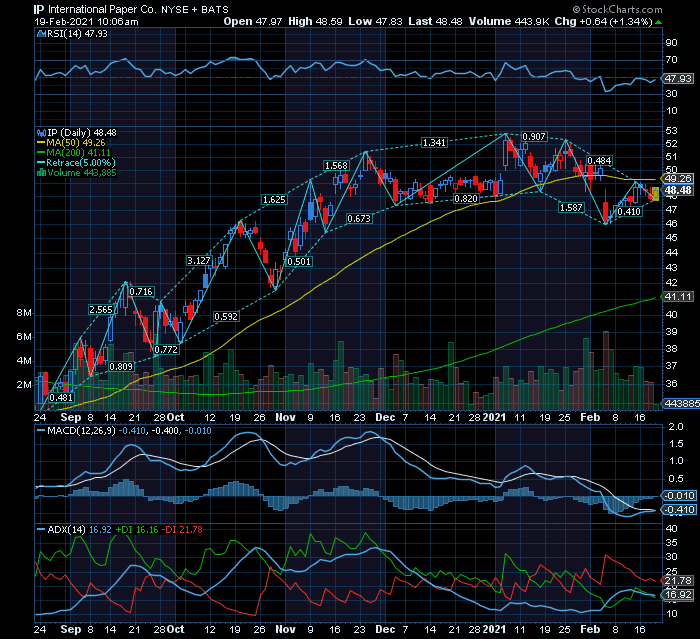The image size is (700, 639).
Task: Click the 0.592 retracement label
Action: (226, 317)
